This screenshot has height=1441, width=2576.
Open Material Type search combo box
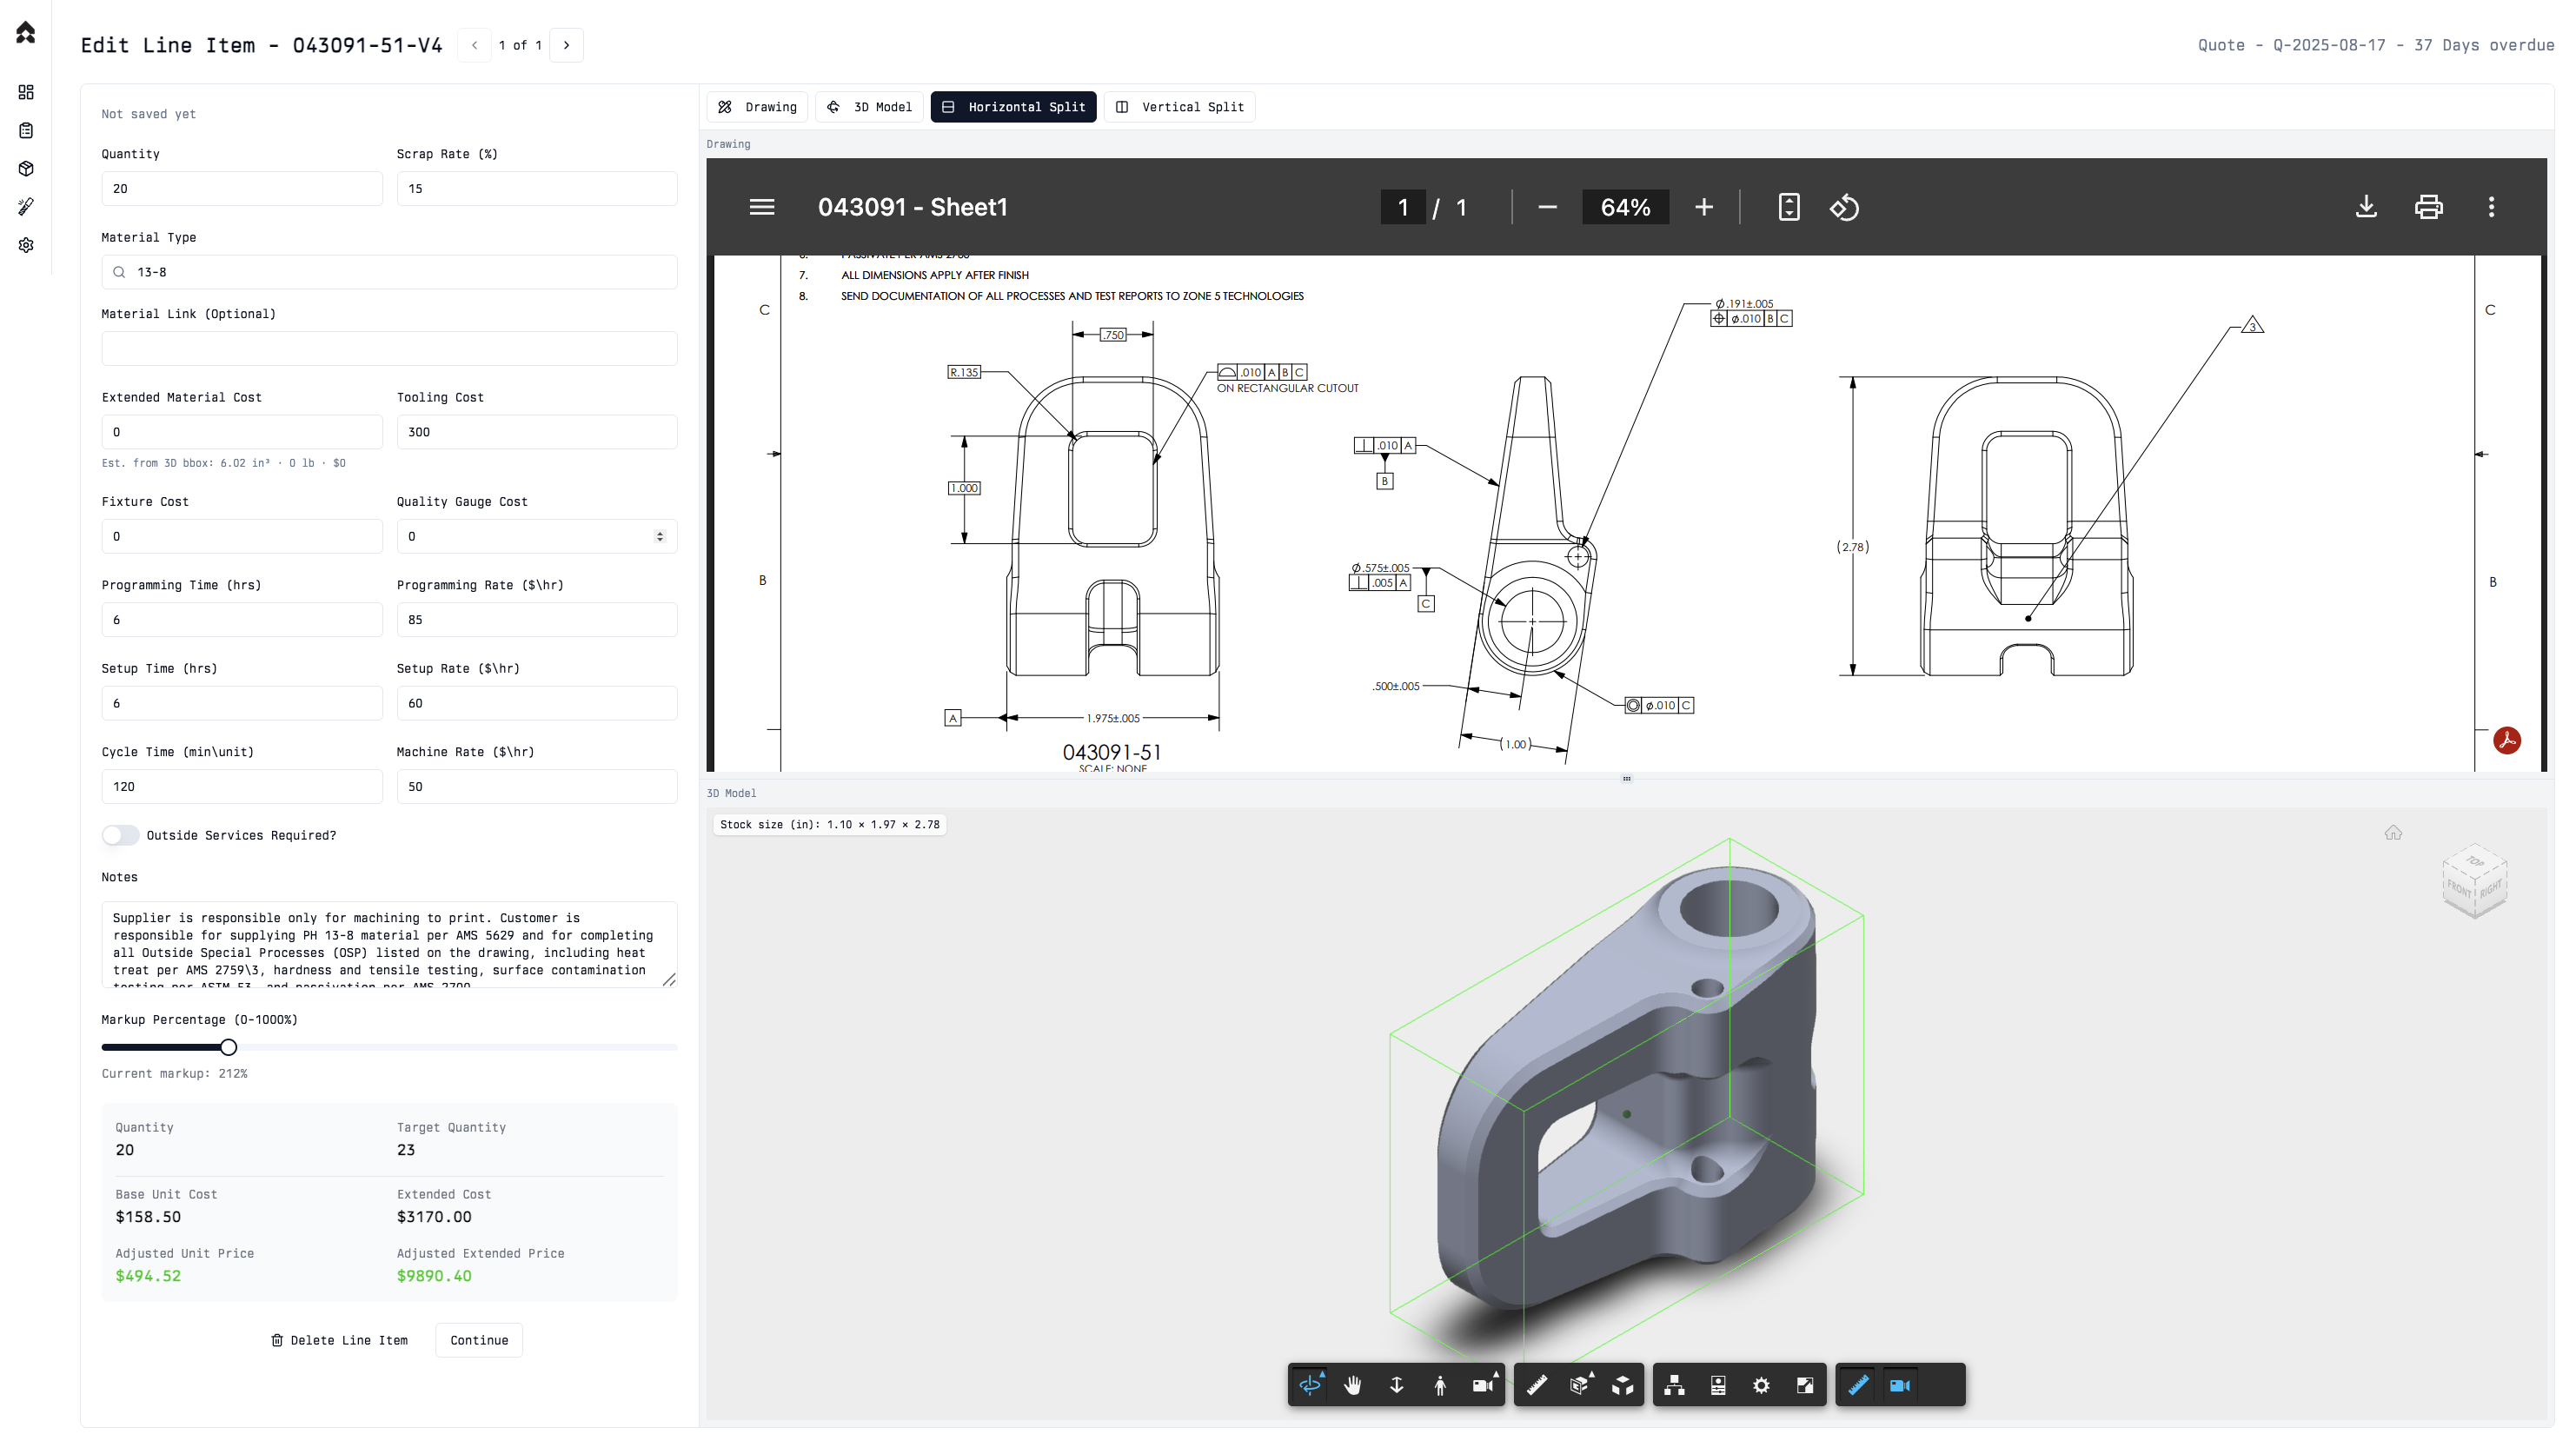(389, 272)
